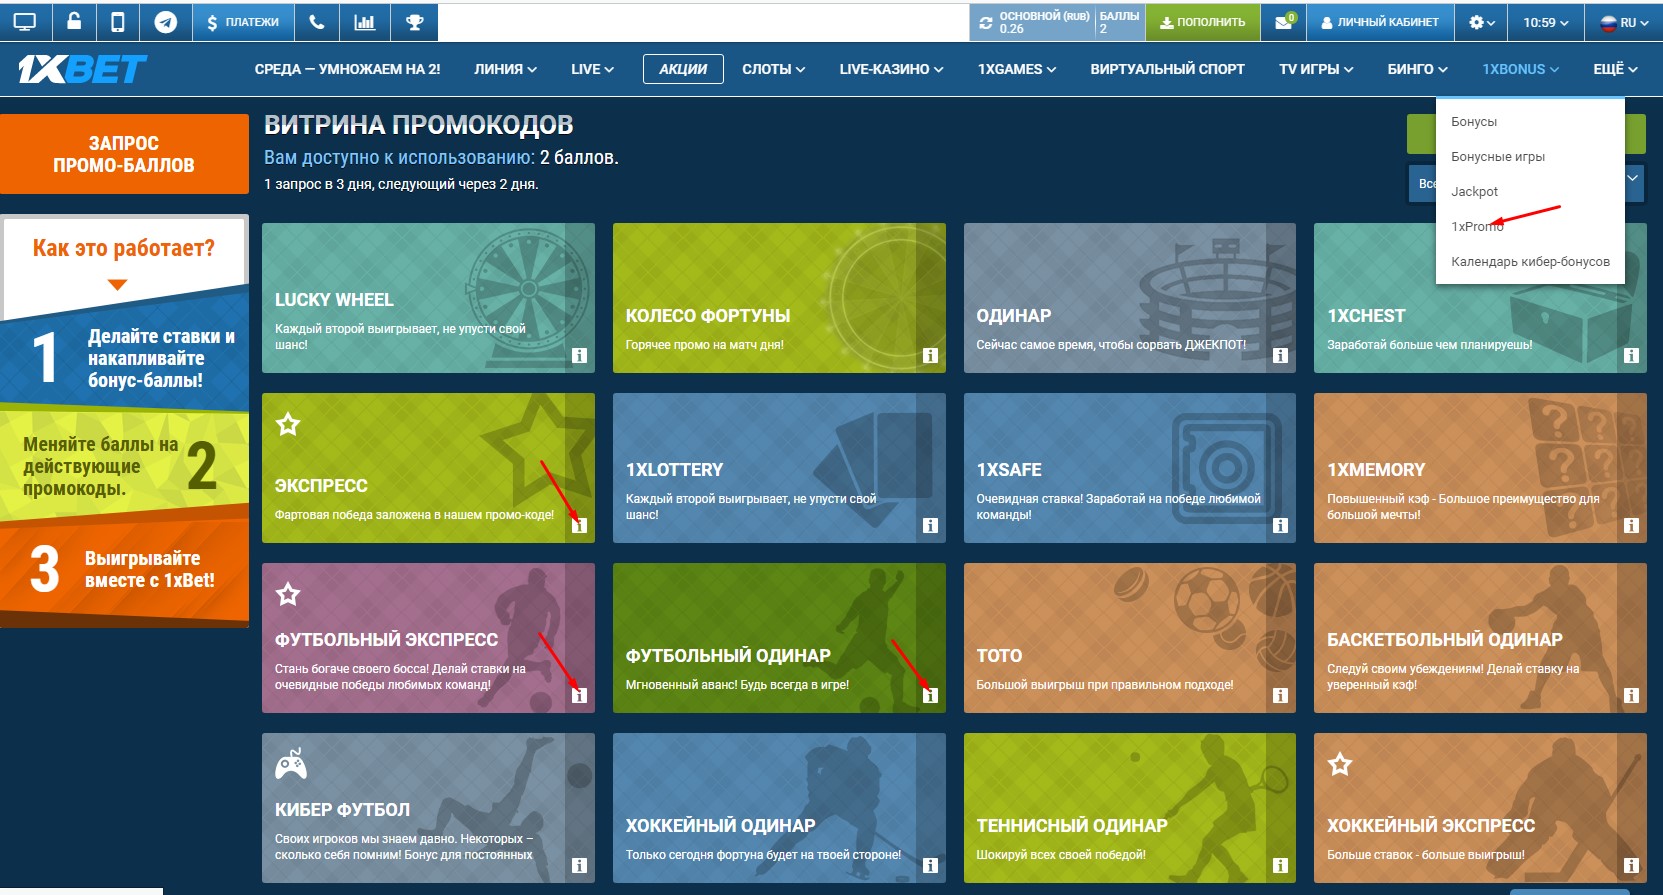Click the gamepad icon on КИБЕР ФУТБОЛ
The height and width of the screenshot is (895, 1663).
point(291,764)
